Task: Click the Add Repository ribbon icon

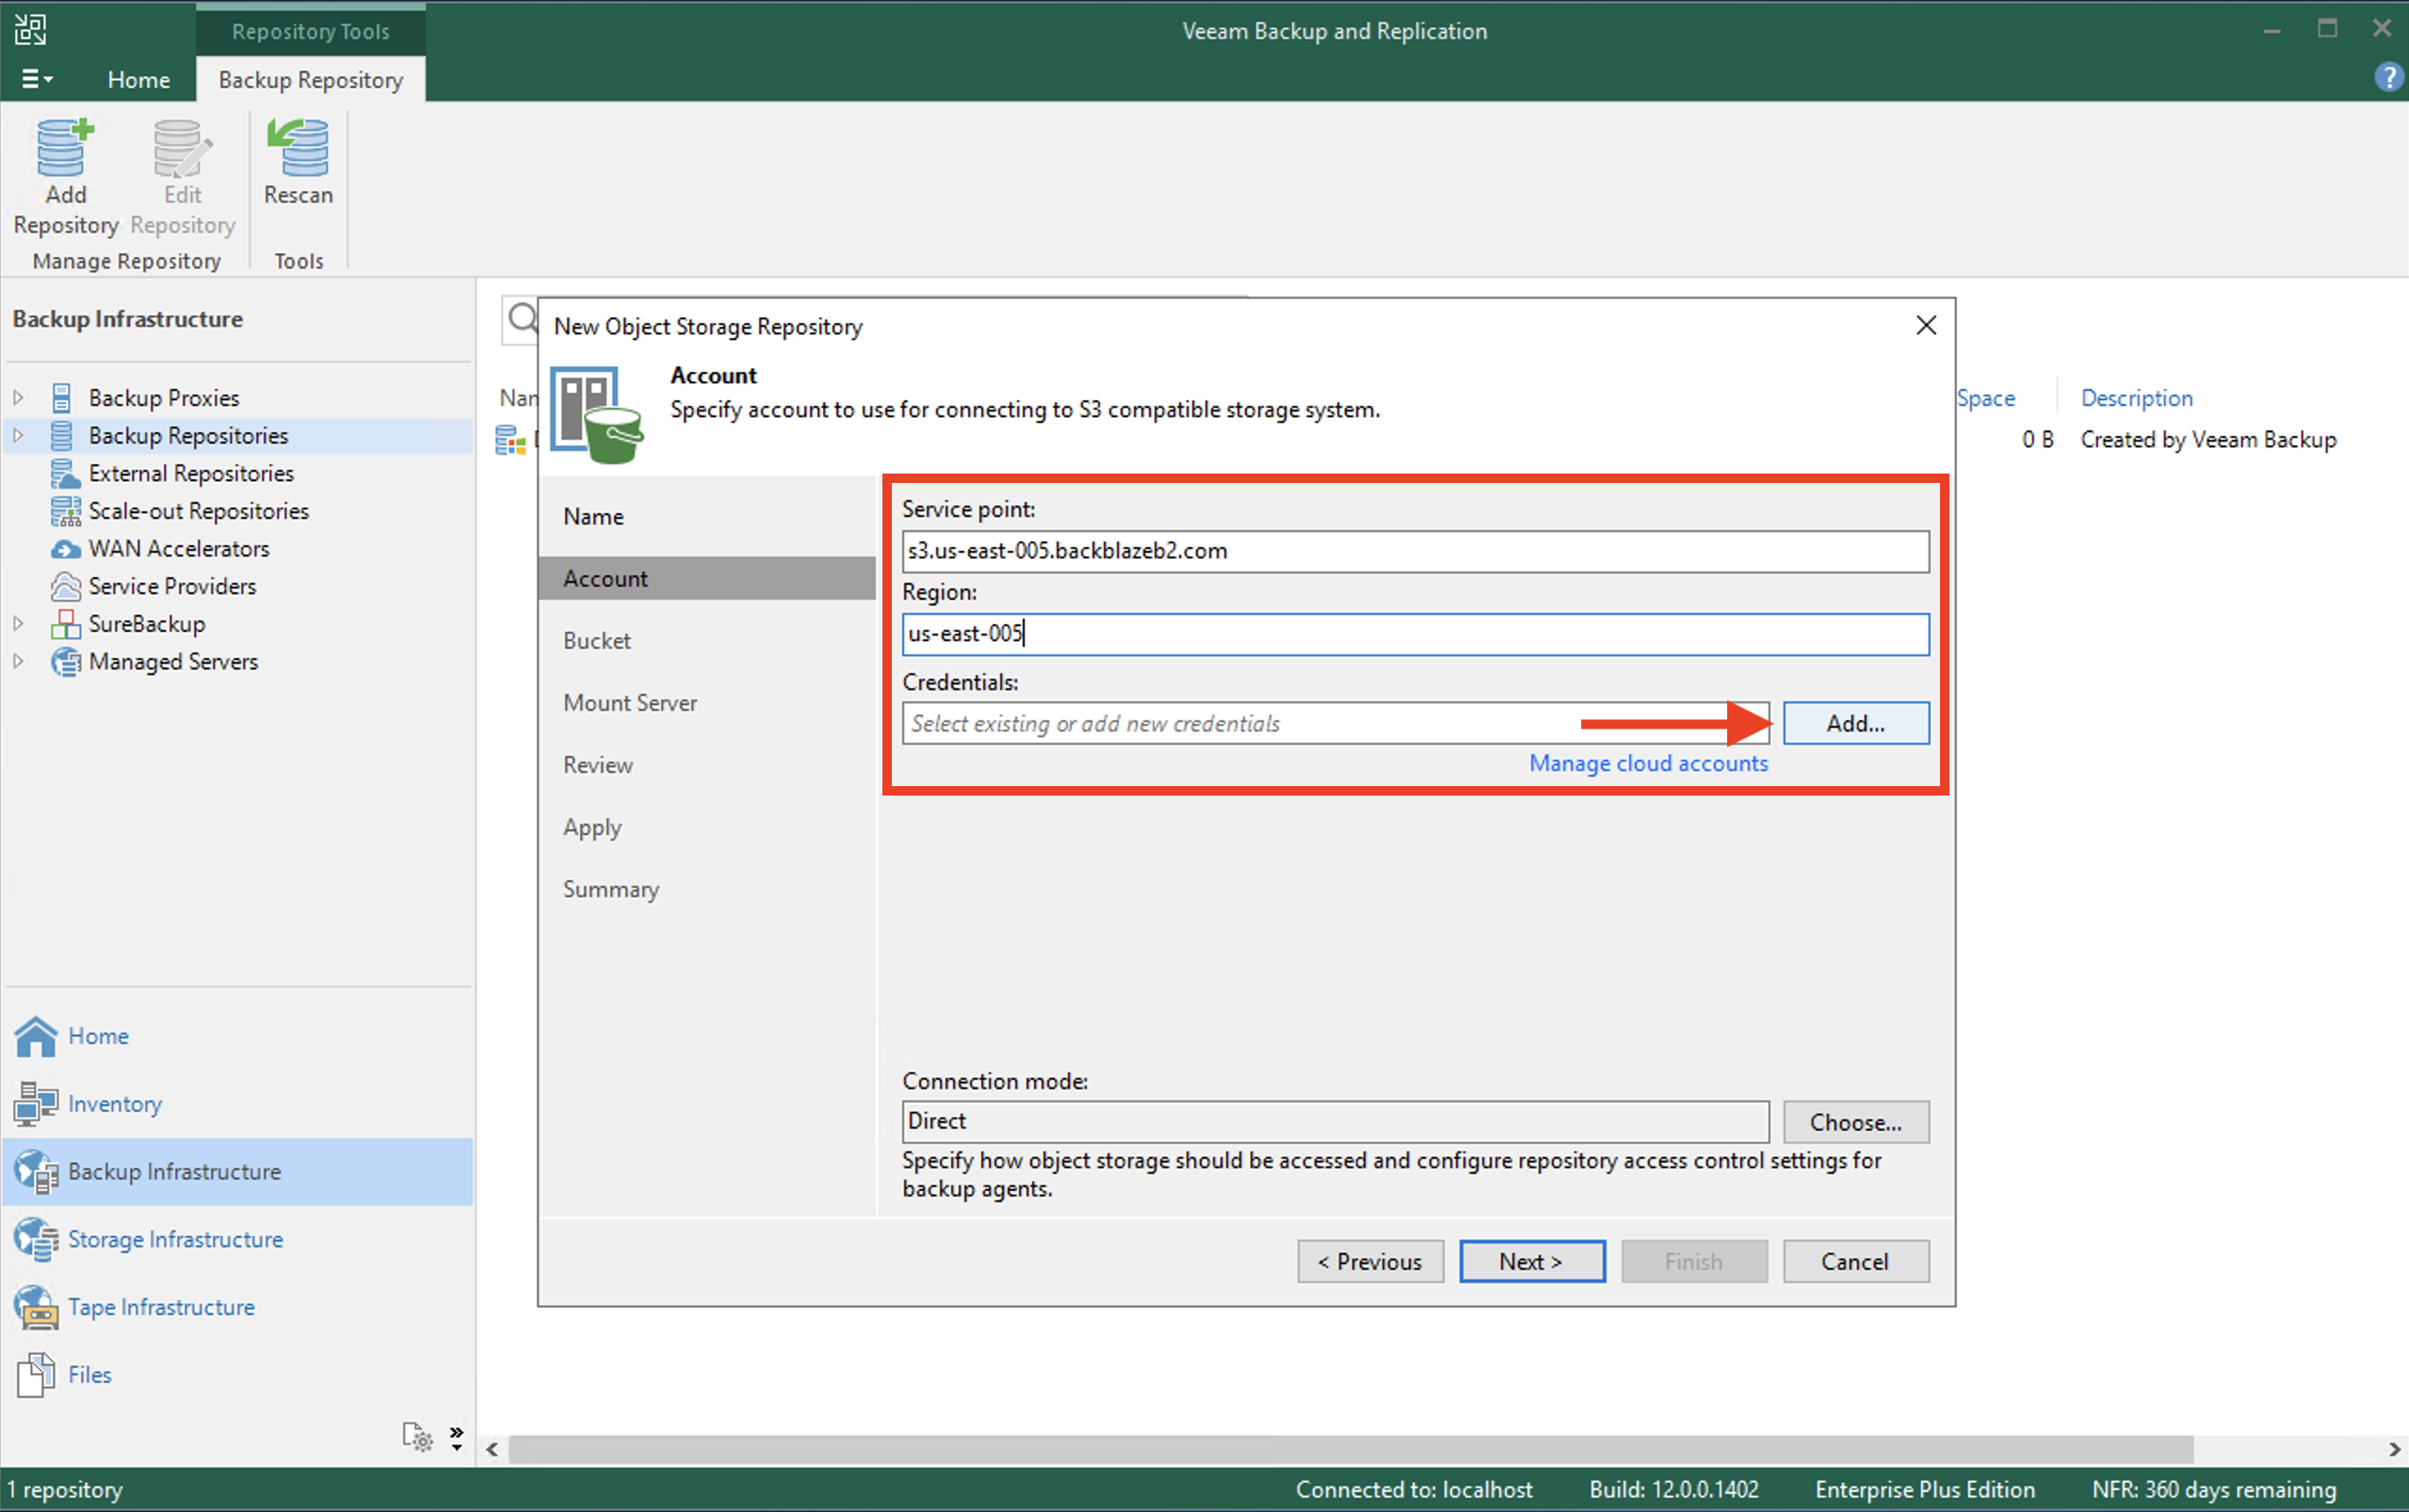Action: coord(65,147)
